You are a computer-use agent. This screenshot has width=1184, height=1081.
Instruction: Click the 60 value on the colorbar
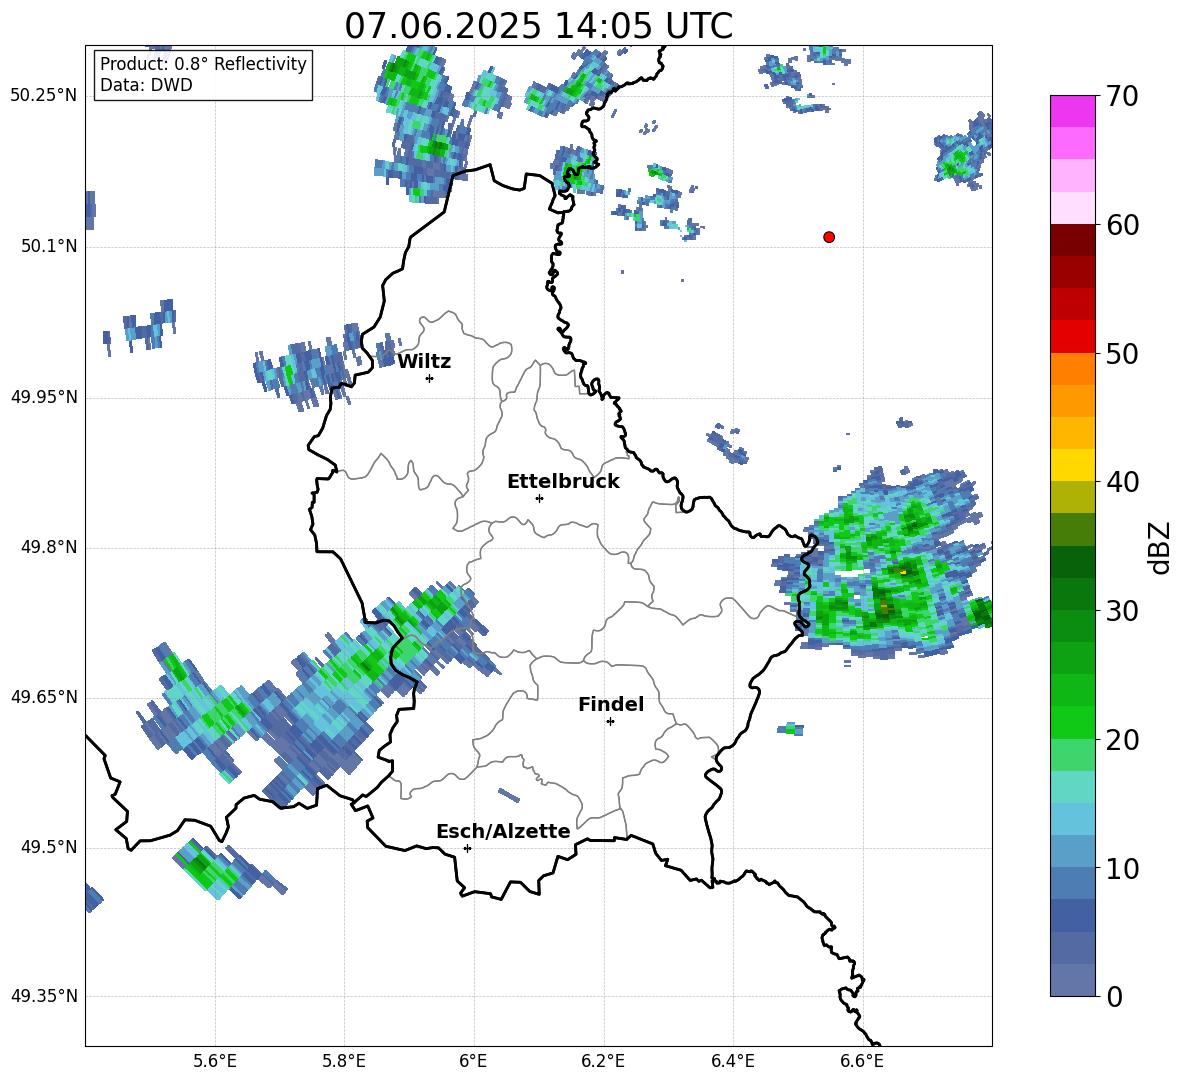(1122, 225)
